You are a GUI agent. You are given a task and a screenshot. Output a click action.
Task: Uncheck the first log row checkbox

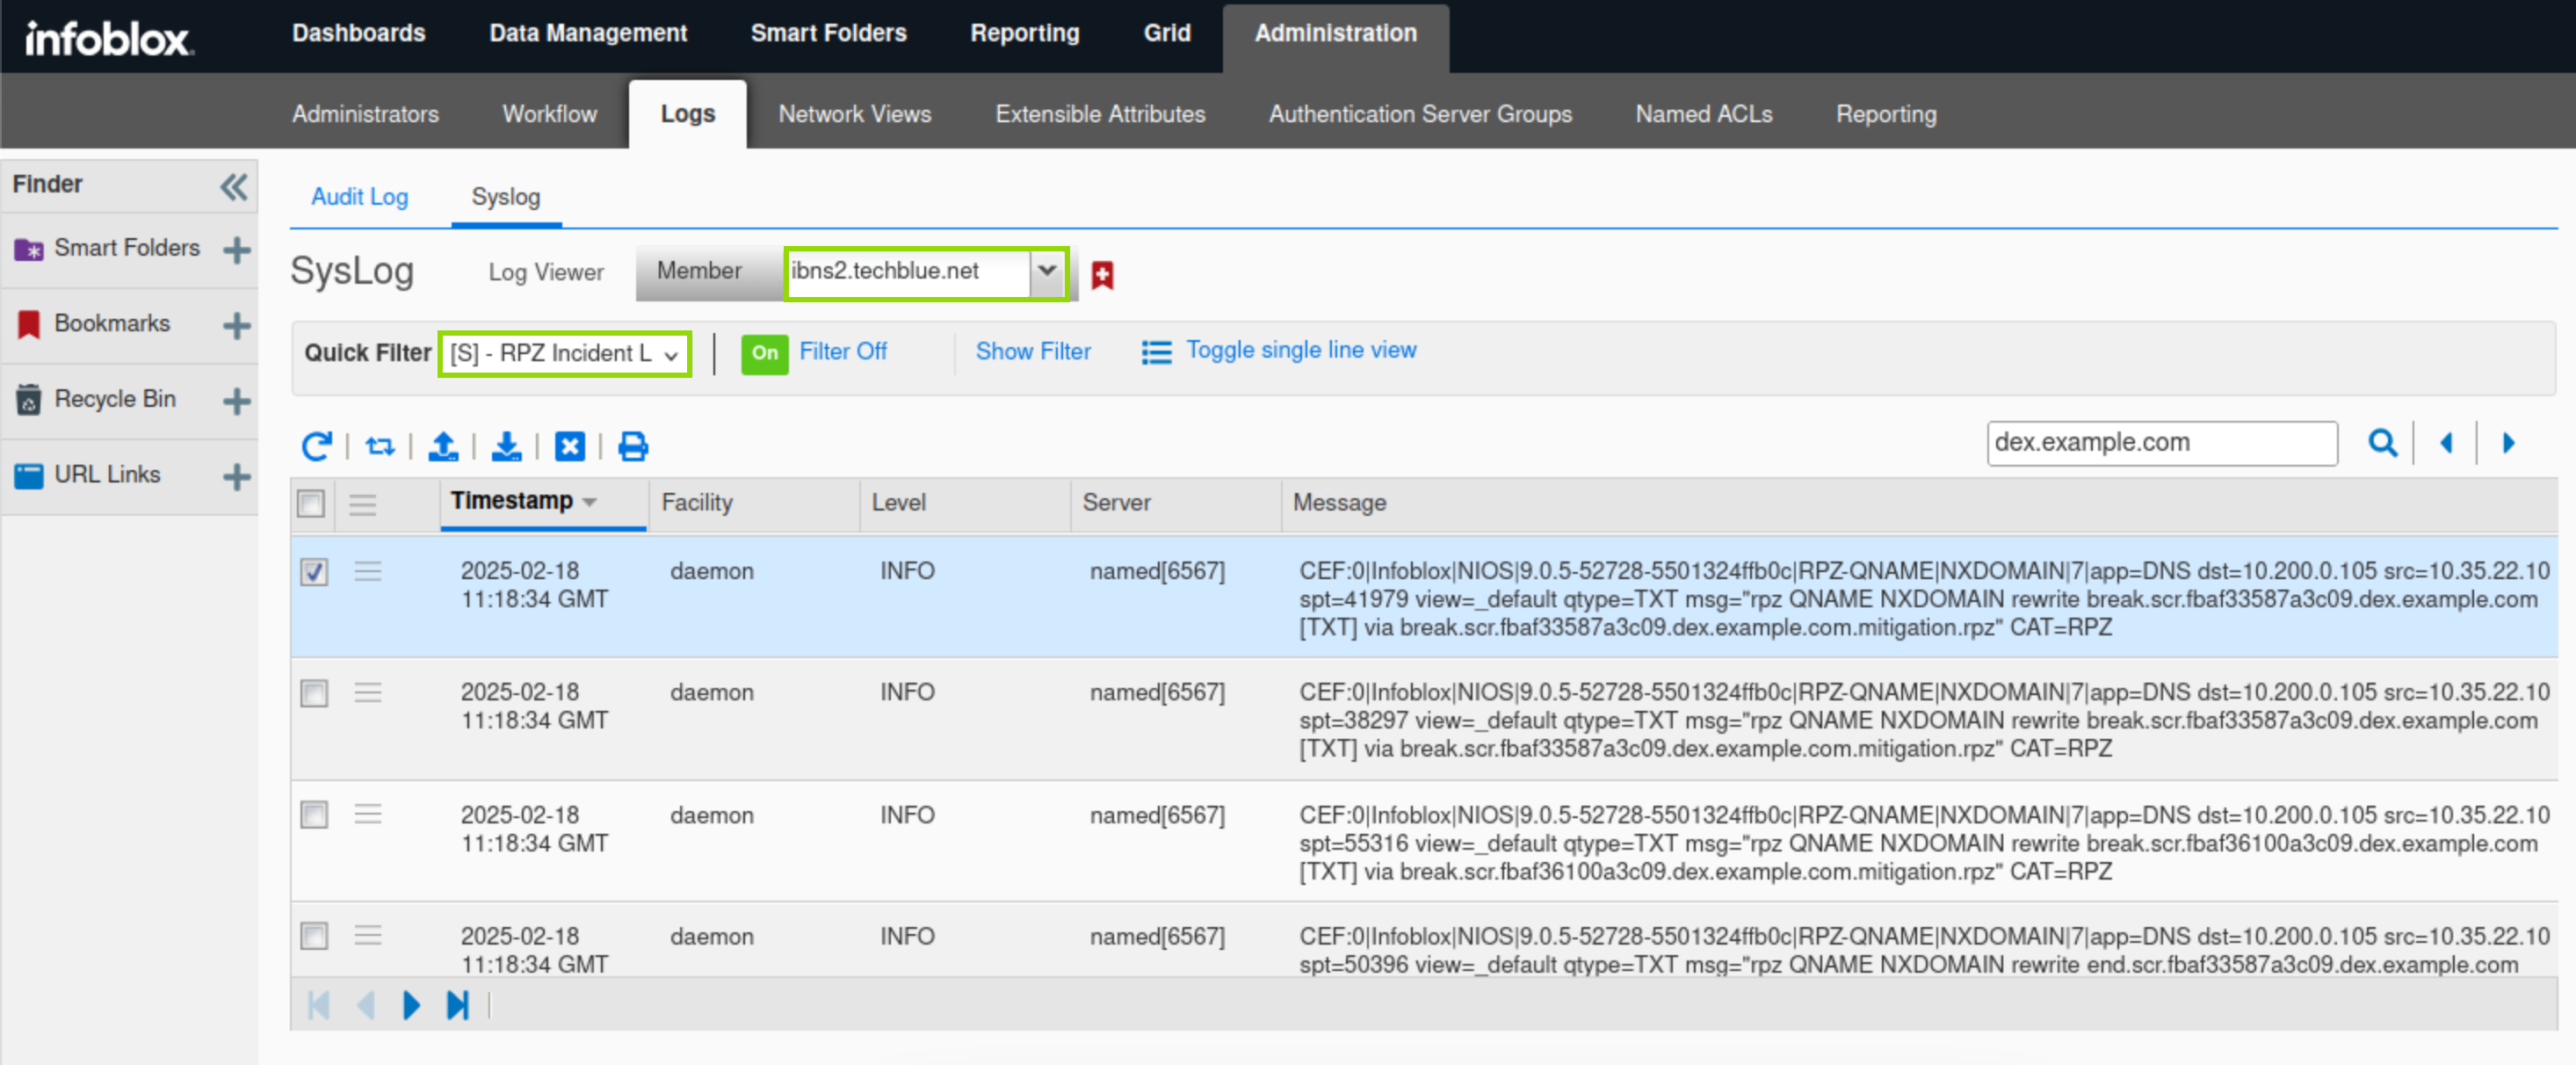pyautogui.click(x=314, y=572)
